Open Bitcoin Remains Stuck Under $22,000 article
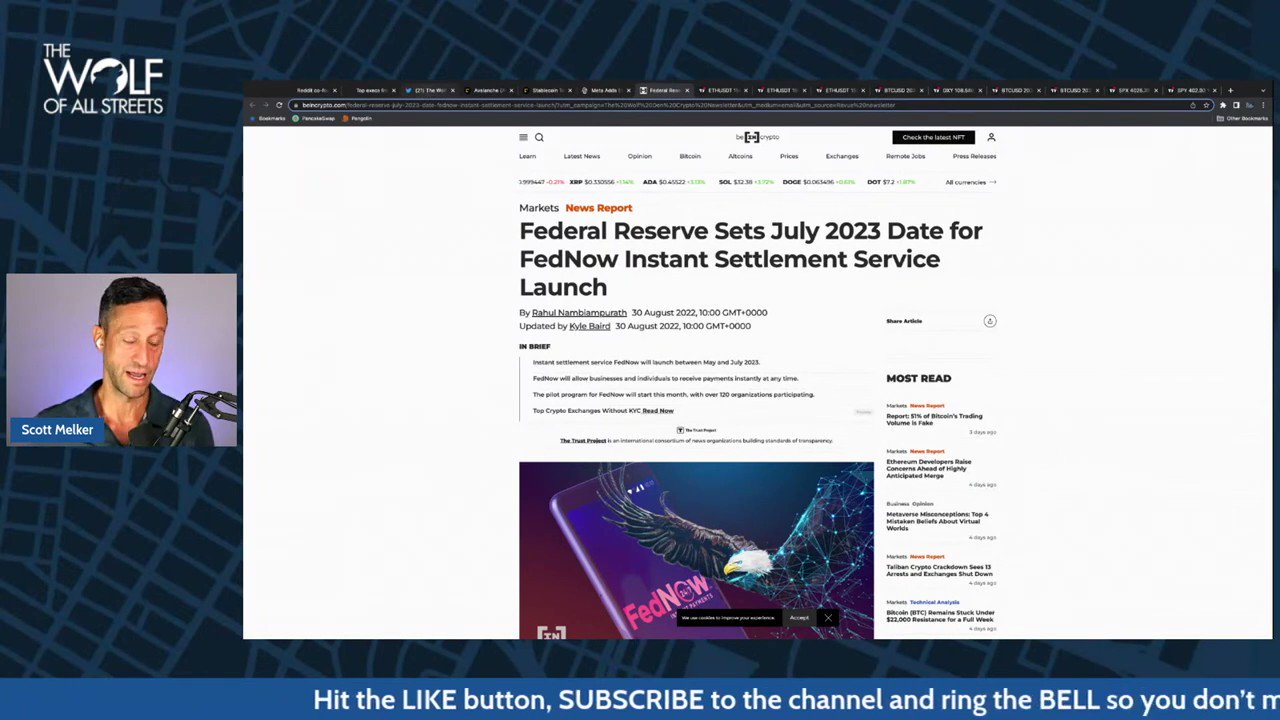Image resolution: width=1280 pixels, height=720 pixels. click(940, 616)
